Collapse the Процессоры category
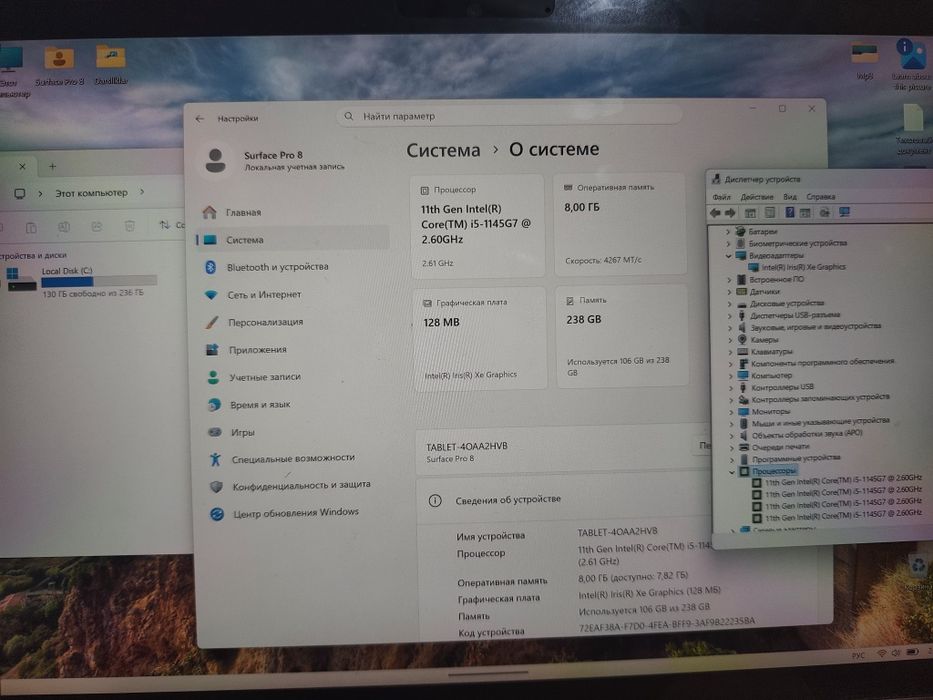This screenshot has width=933, height=700. click(732, 472)
